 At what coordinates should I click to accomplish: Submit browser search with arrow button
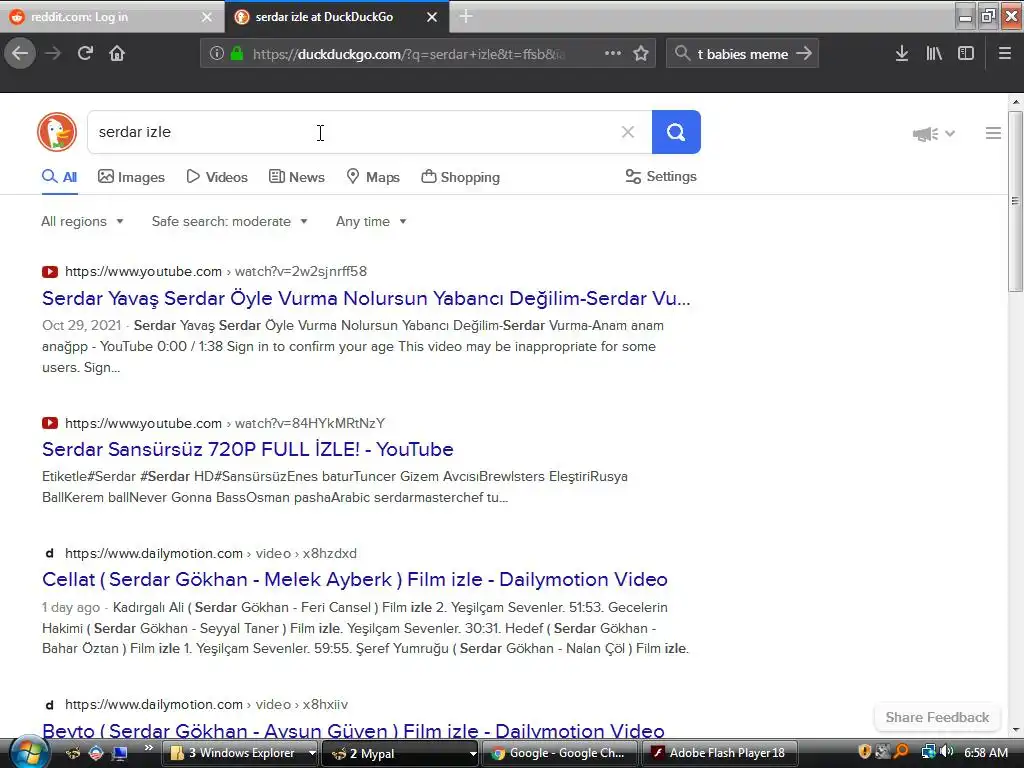[804, 53]
